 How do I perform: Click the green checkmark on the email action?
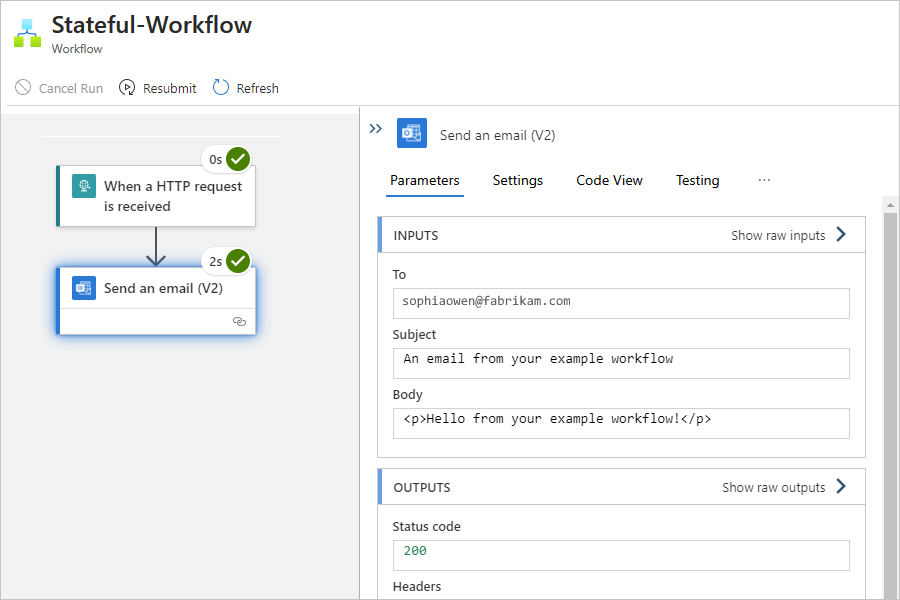point(238,262)
